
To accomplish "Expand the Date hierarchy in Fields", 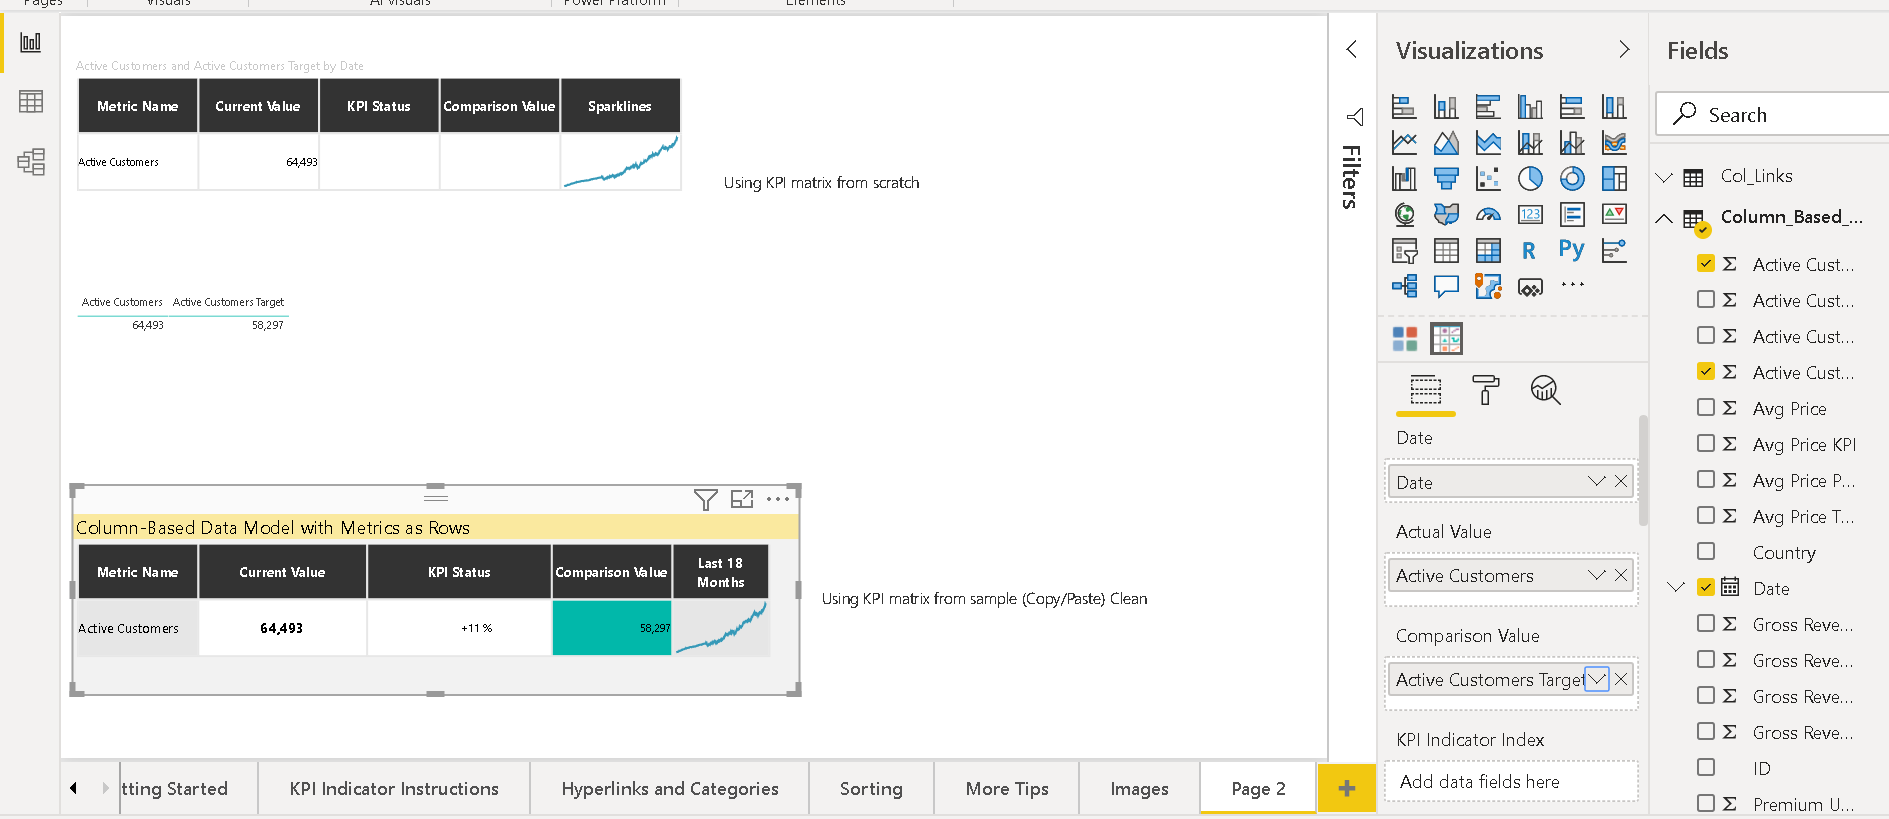I will 1677,588.
